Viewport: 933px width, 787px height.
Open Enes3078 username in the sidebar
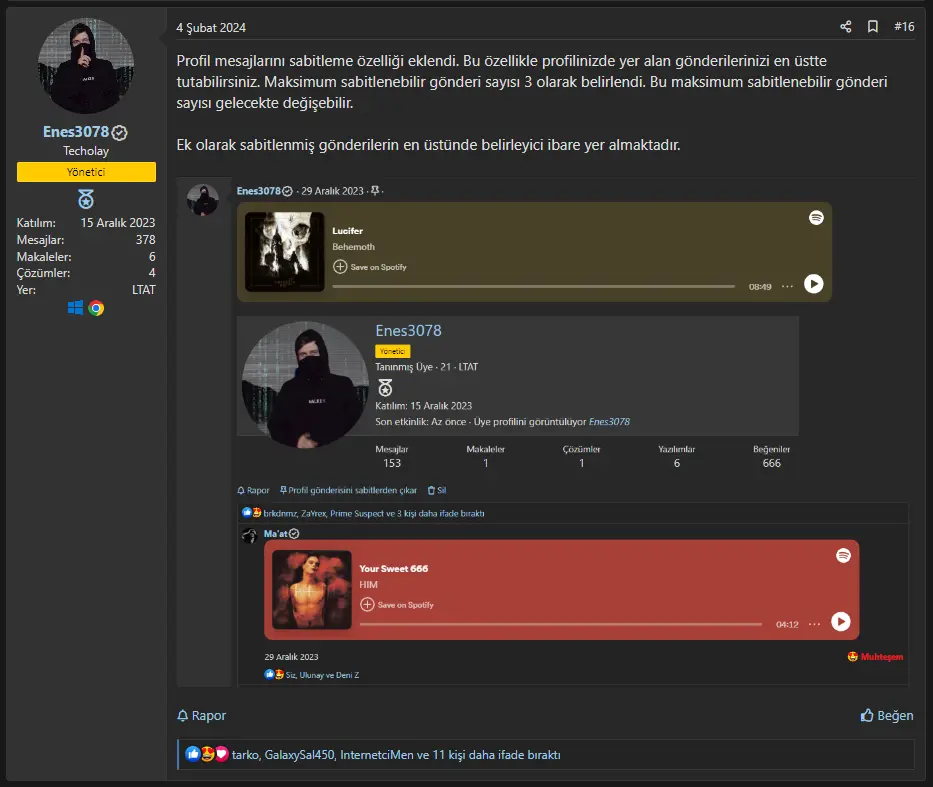tap(76, 131)
